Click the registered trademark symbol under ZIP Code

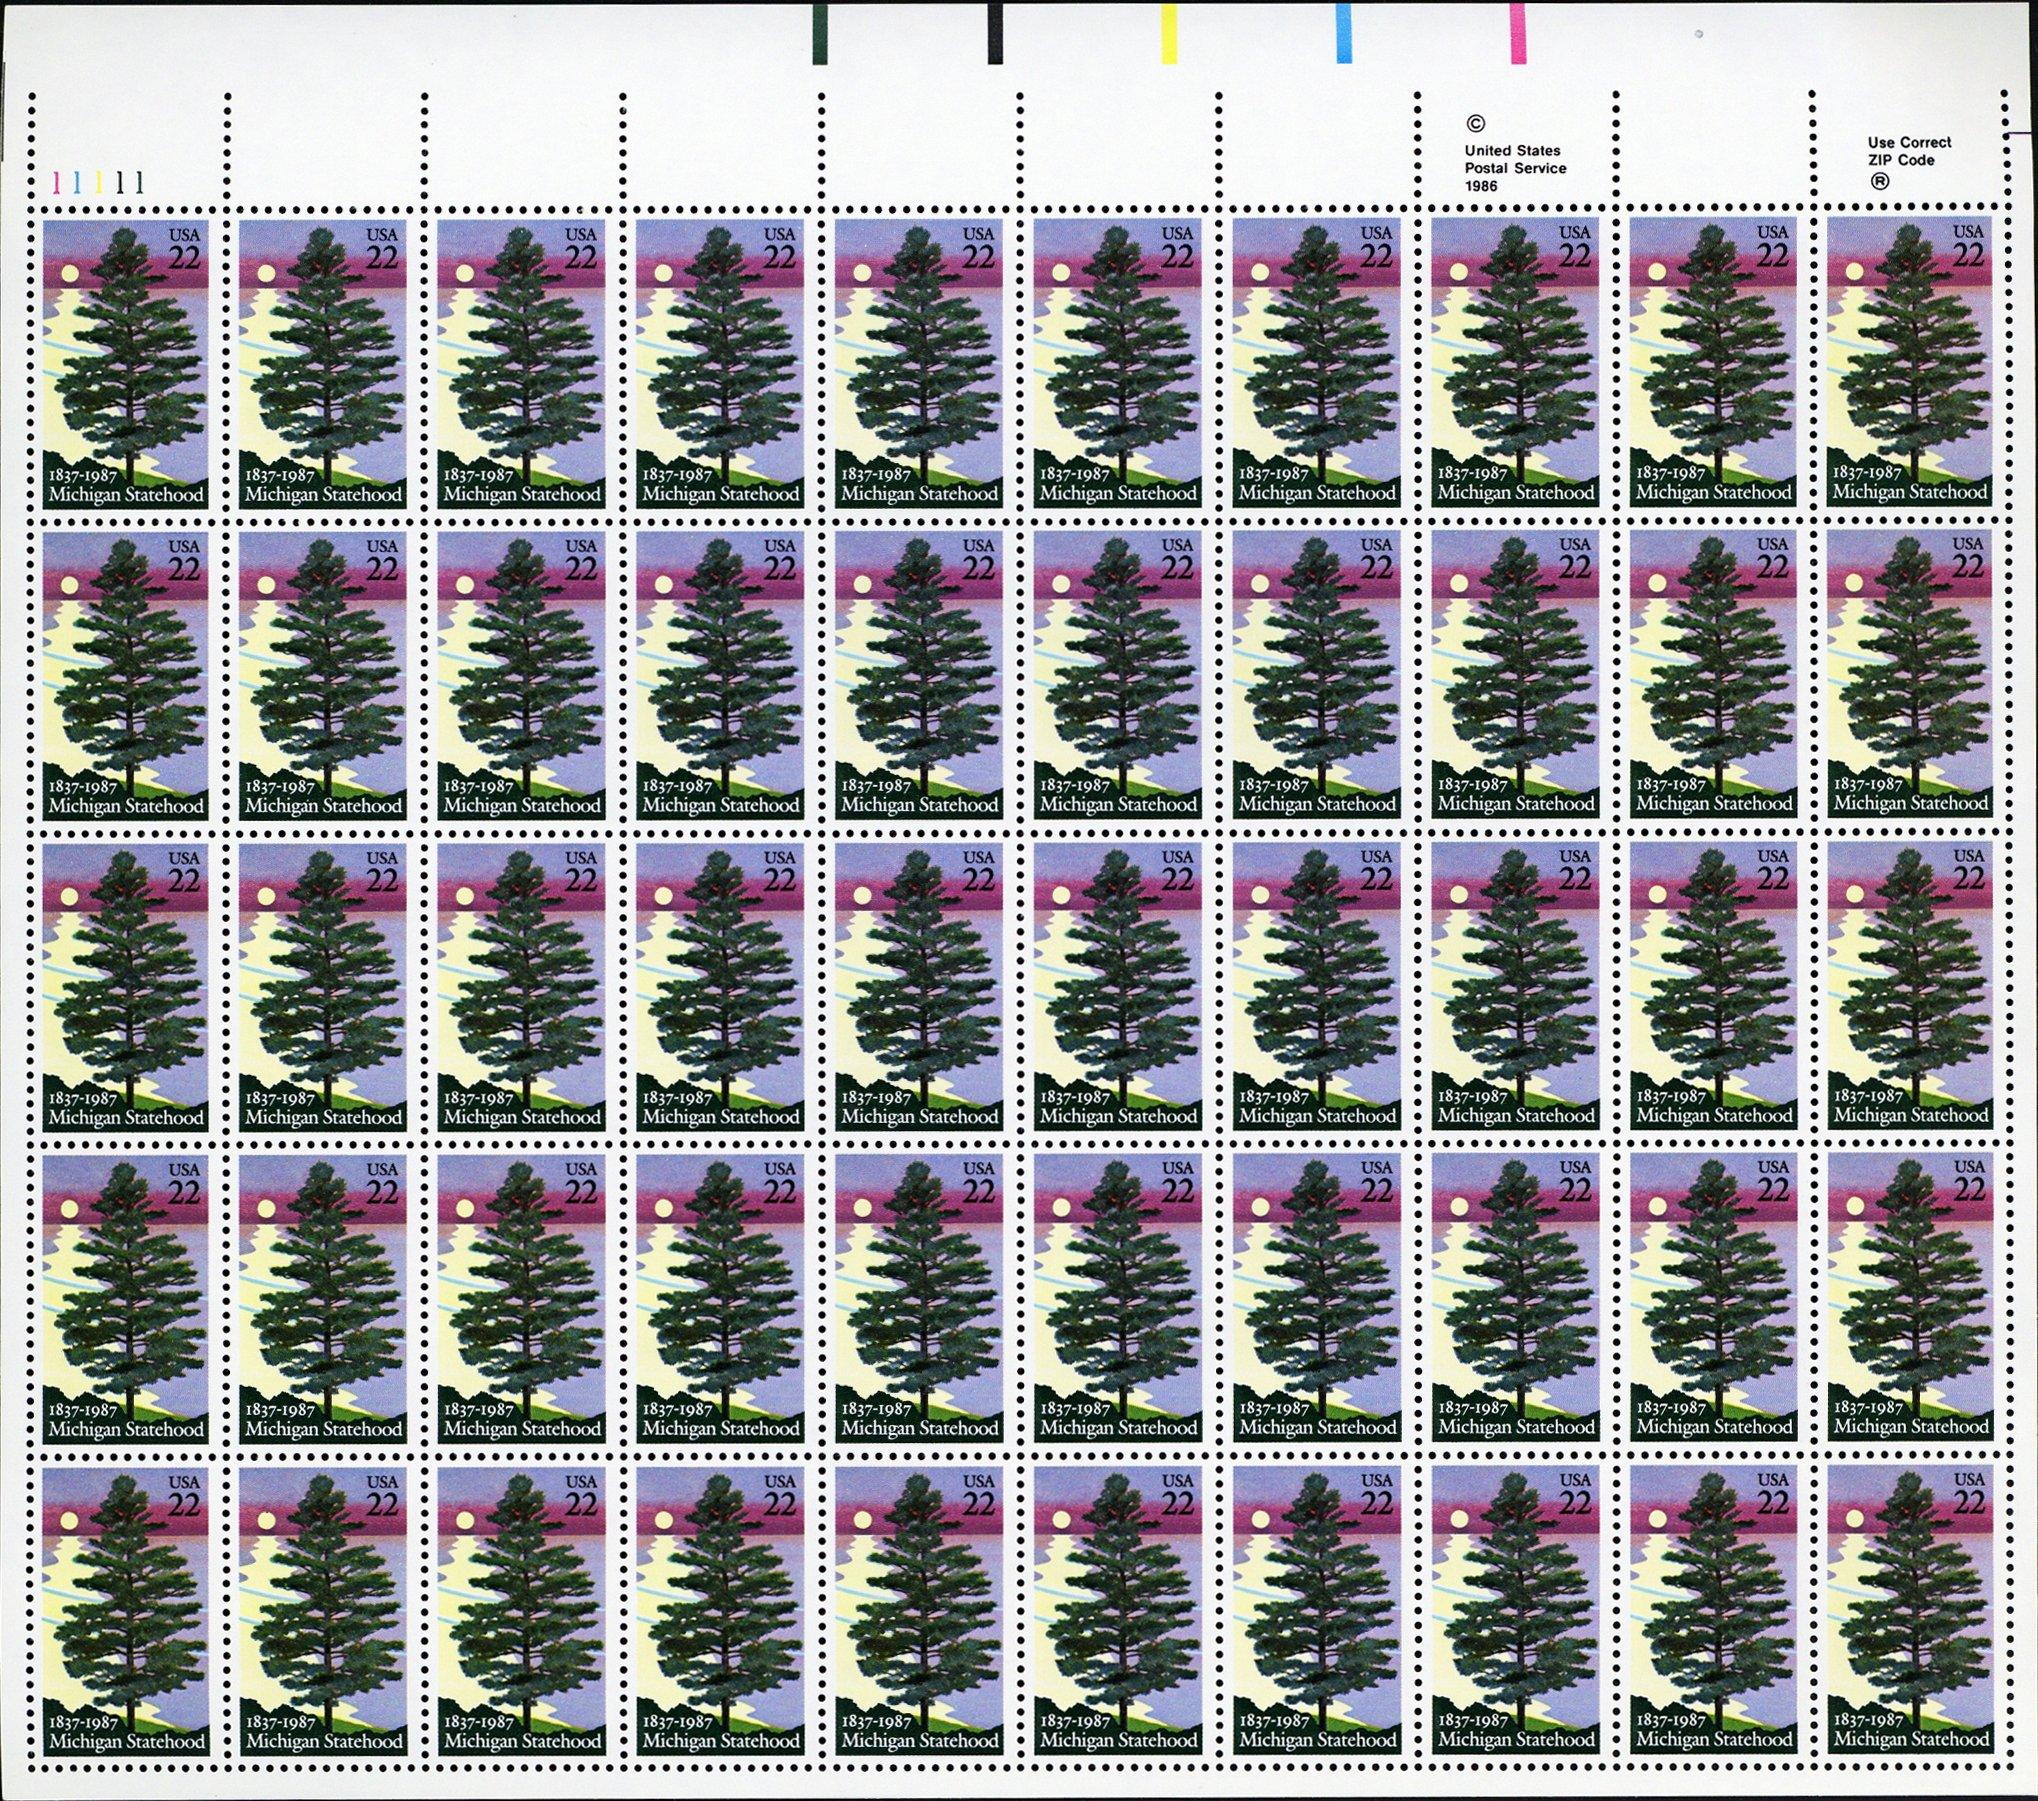pos(1880,182)
